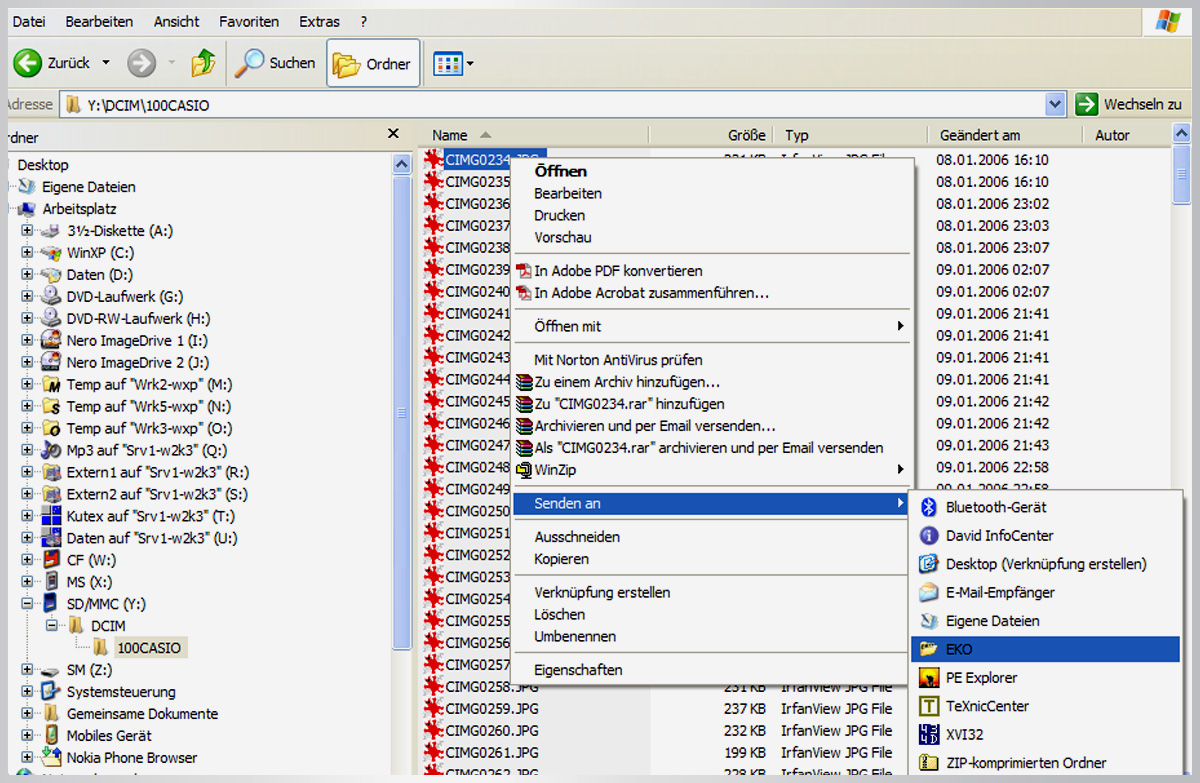Image resolution: width=1200 pixels, height=783 pixels.
Task: Collapse the SD/MMC (Y:) tree node
Action: point(27,605)
